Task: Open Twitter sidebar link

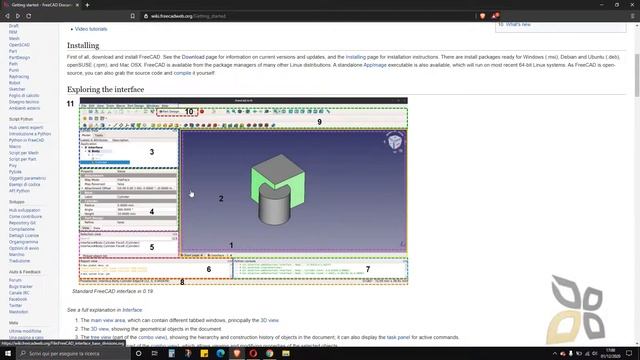Action: pyautogui.click(x=16, y=305)
